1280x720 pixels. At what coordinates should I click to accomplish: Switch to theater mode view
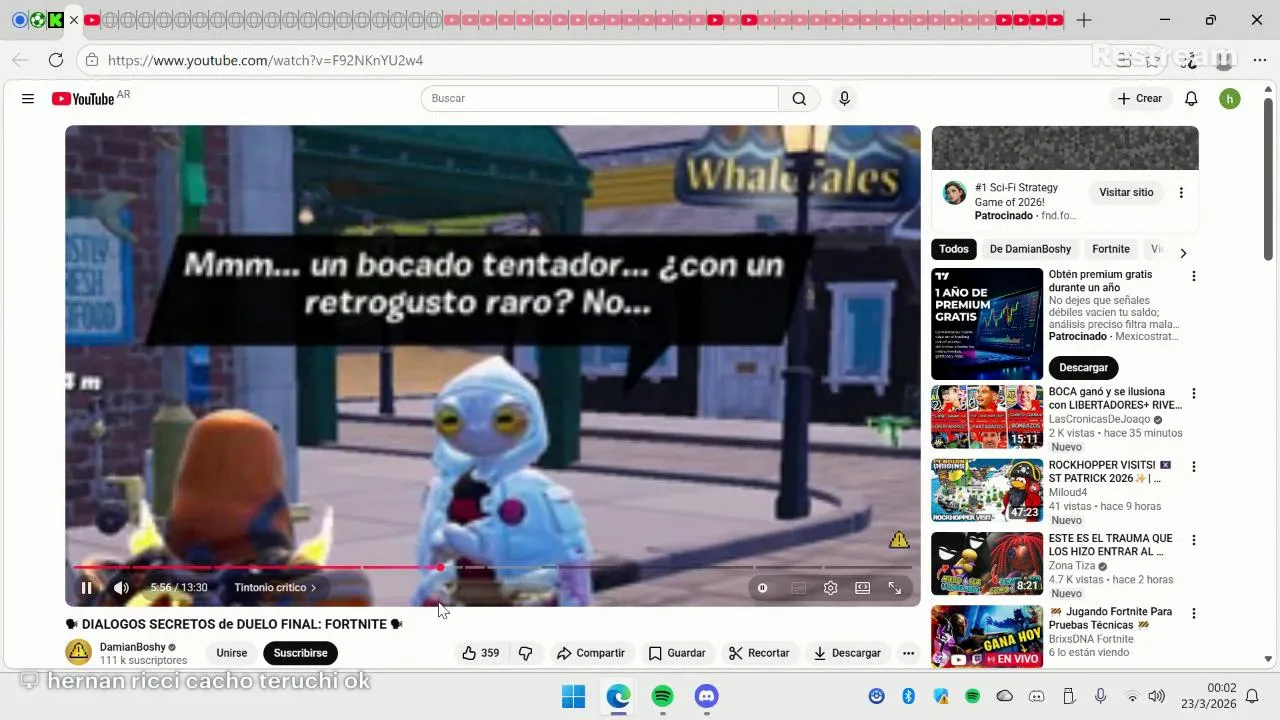pyautogui.click(x=862, y=588)
